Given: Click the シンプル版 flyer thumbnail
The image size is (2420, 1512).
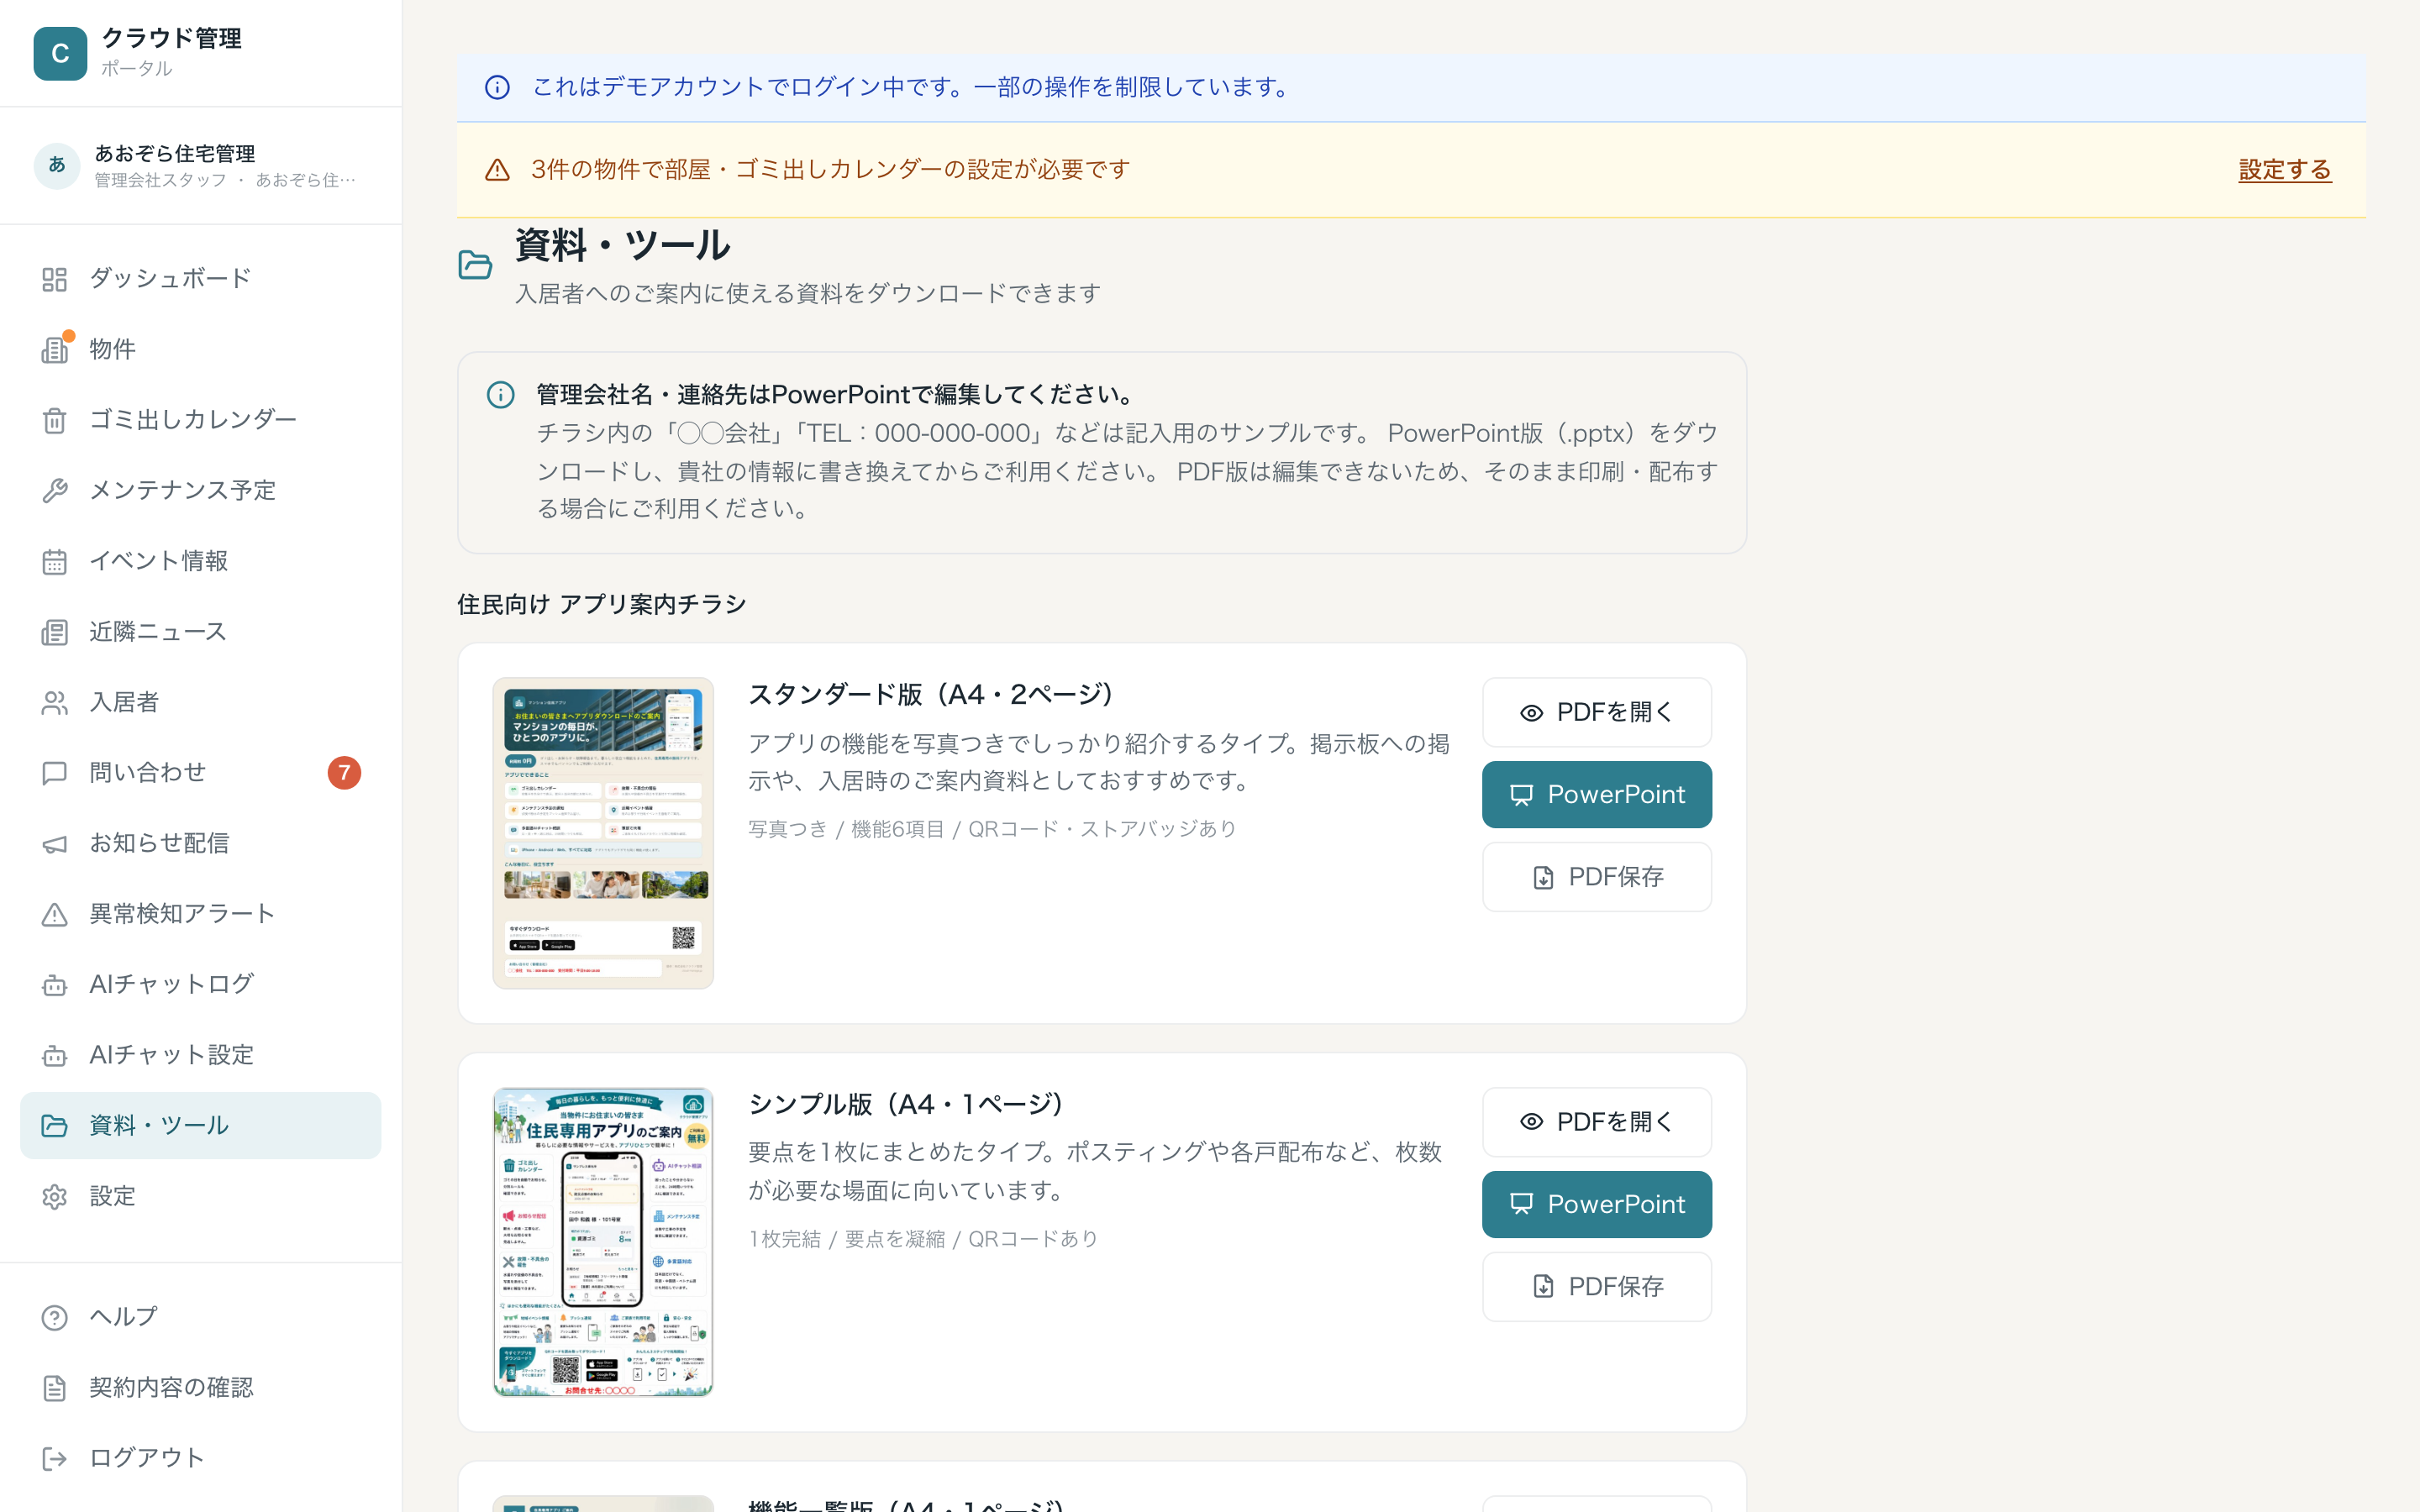Looking at the screenshot, I should point(603,1242).
